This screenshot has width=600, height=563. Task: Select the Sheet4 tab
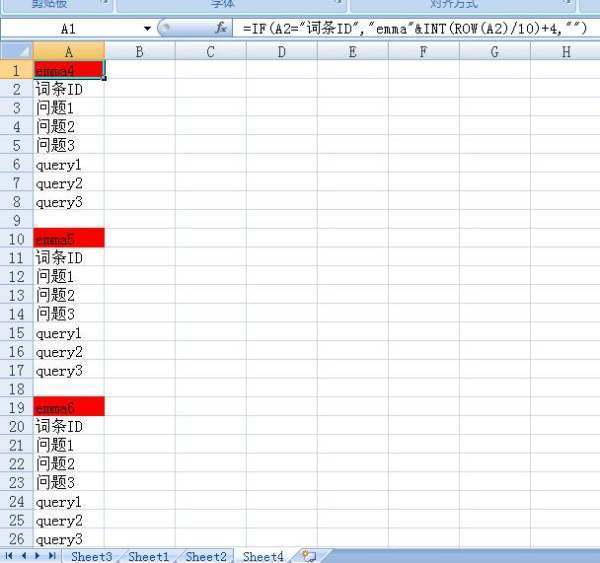point(263,556)
